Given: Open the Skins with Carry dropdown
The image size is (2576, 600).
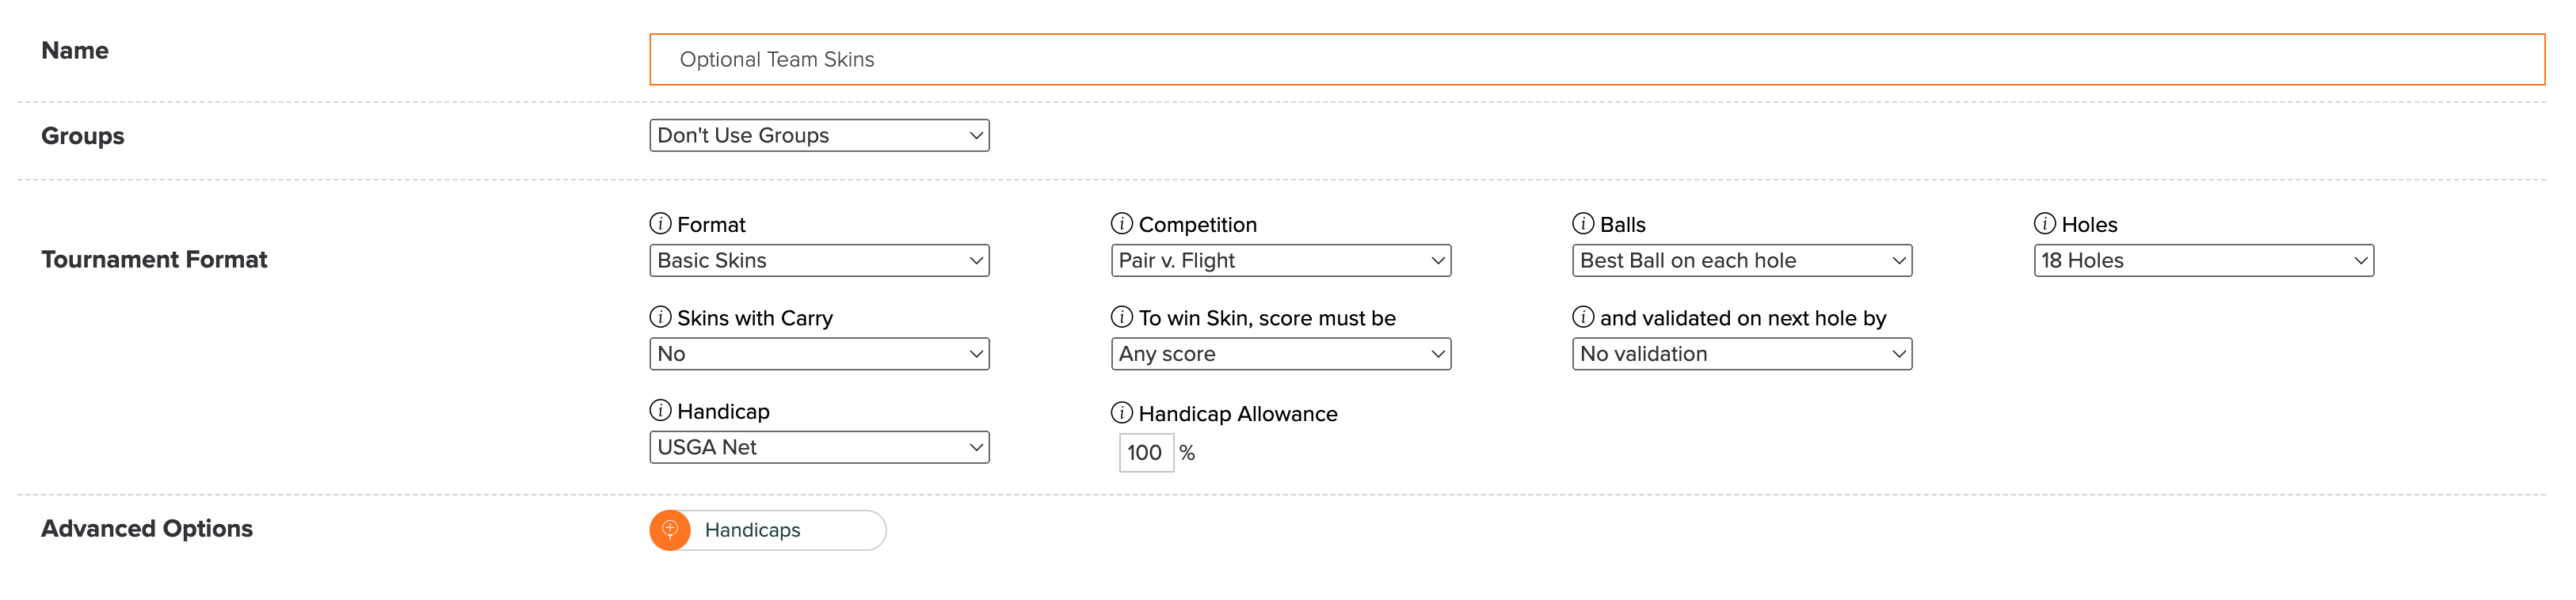Looking at the screenshot, I should [819, 354].
